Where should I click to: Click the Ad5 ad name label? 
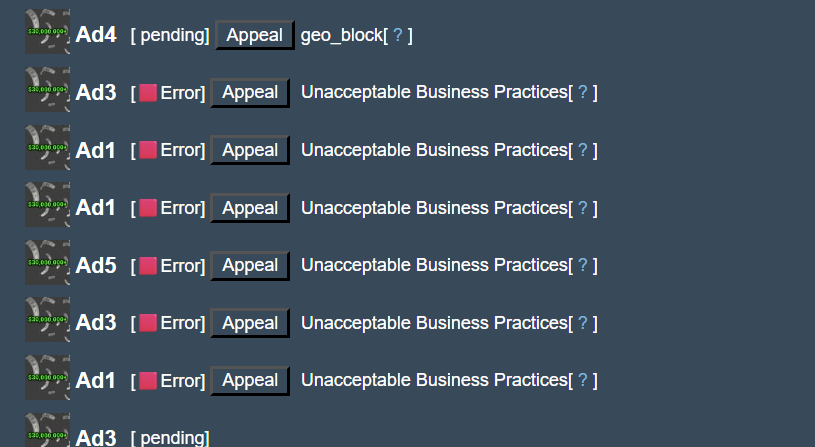[x=96, y=266]
